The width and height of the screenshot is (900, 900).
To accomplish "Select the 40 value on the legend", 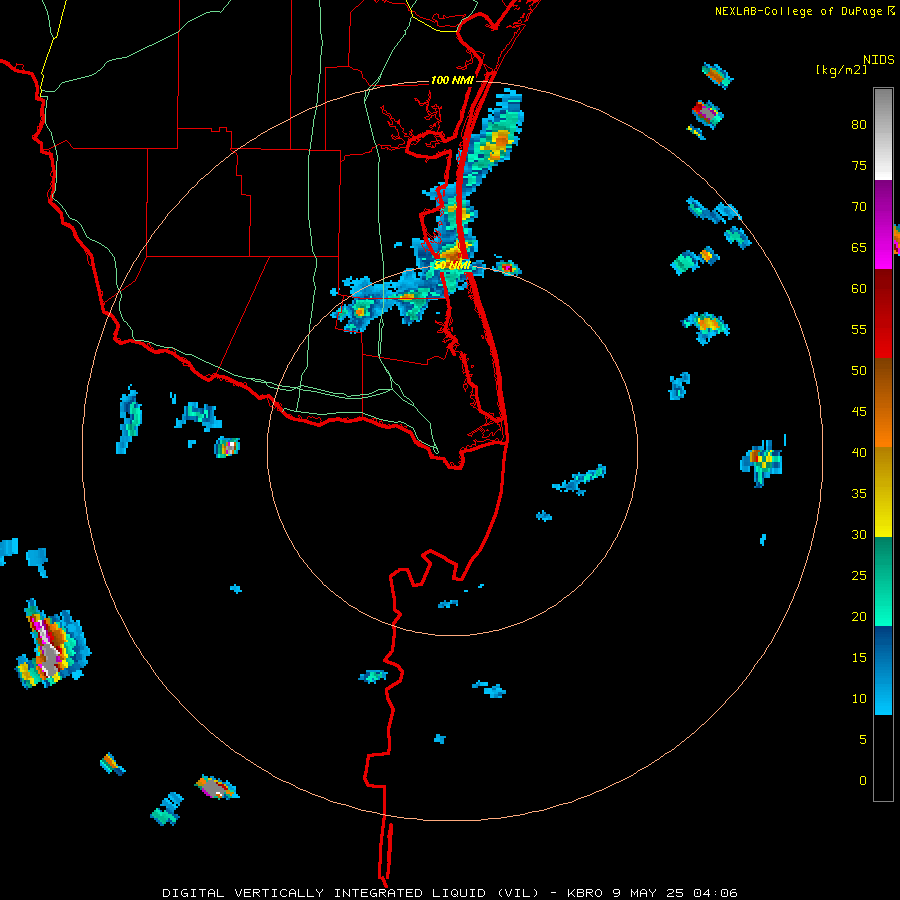I will tap(859, 453).
